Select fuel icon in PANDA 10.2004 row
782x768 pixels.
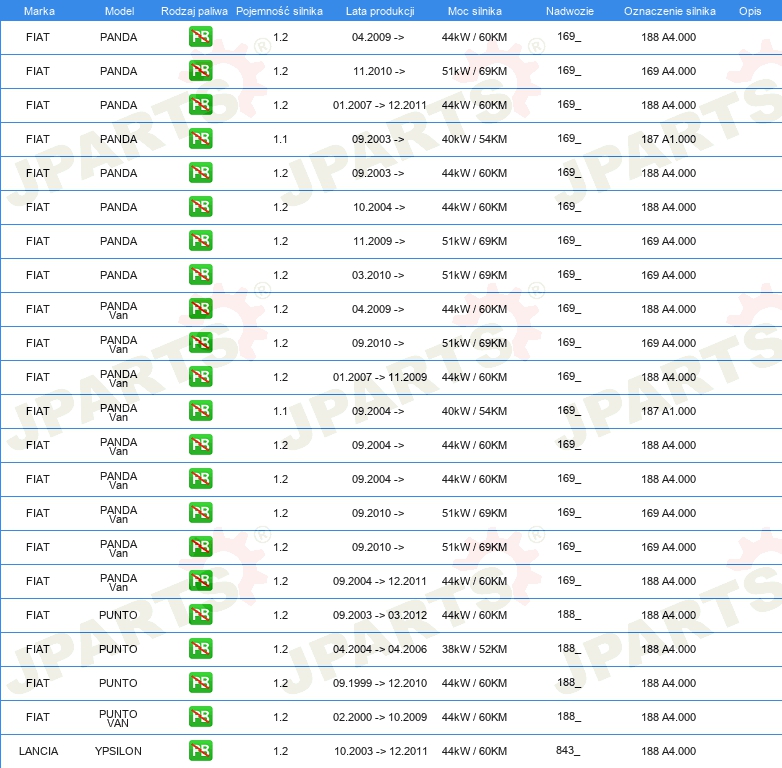(200, 206)
